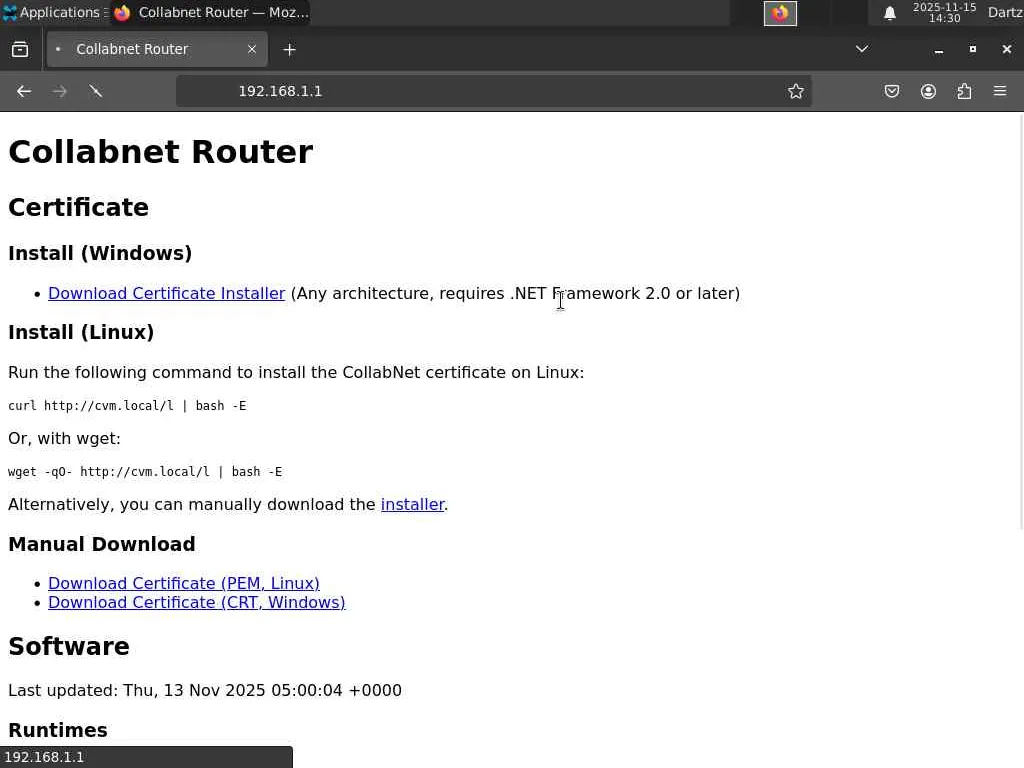The image size is (1024, 768).
Task: Click the curl http://cvm.local/l command text
Action: tap(127, 406)
